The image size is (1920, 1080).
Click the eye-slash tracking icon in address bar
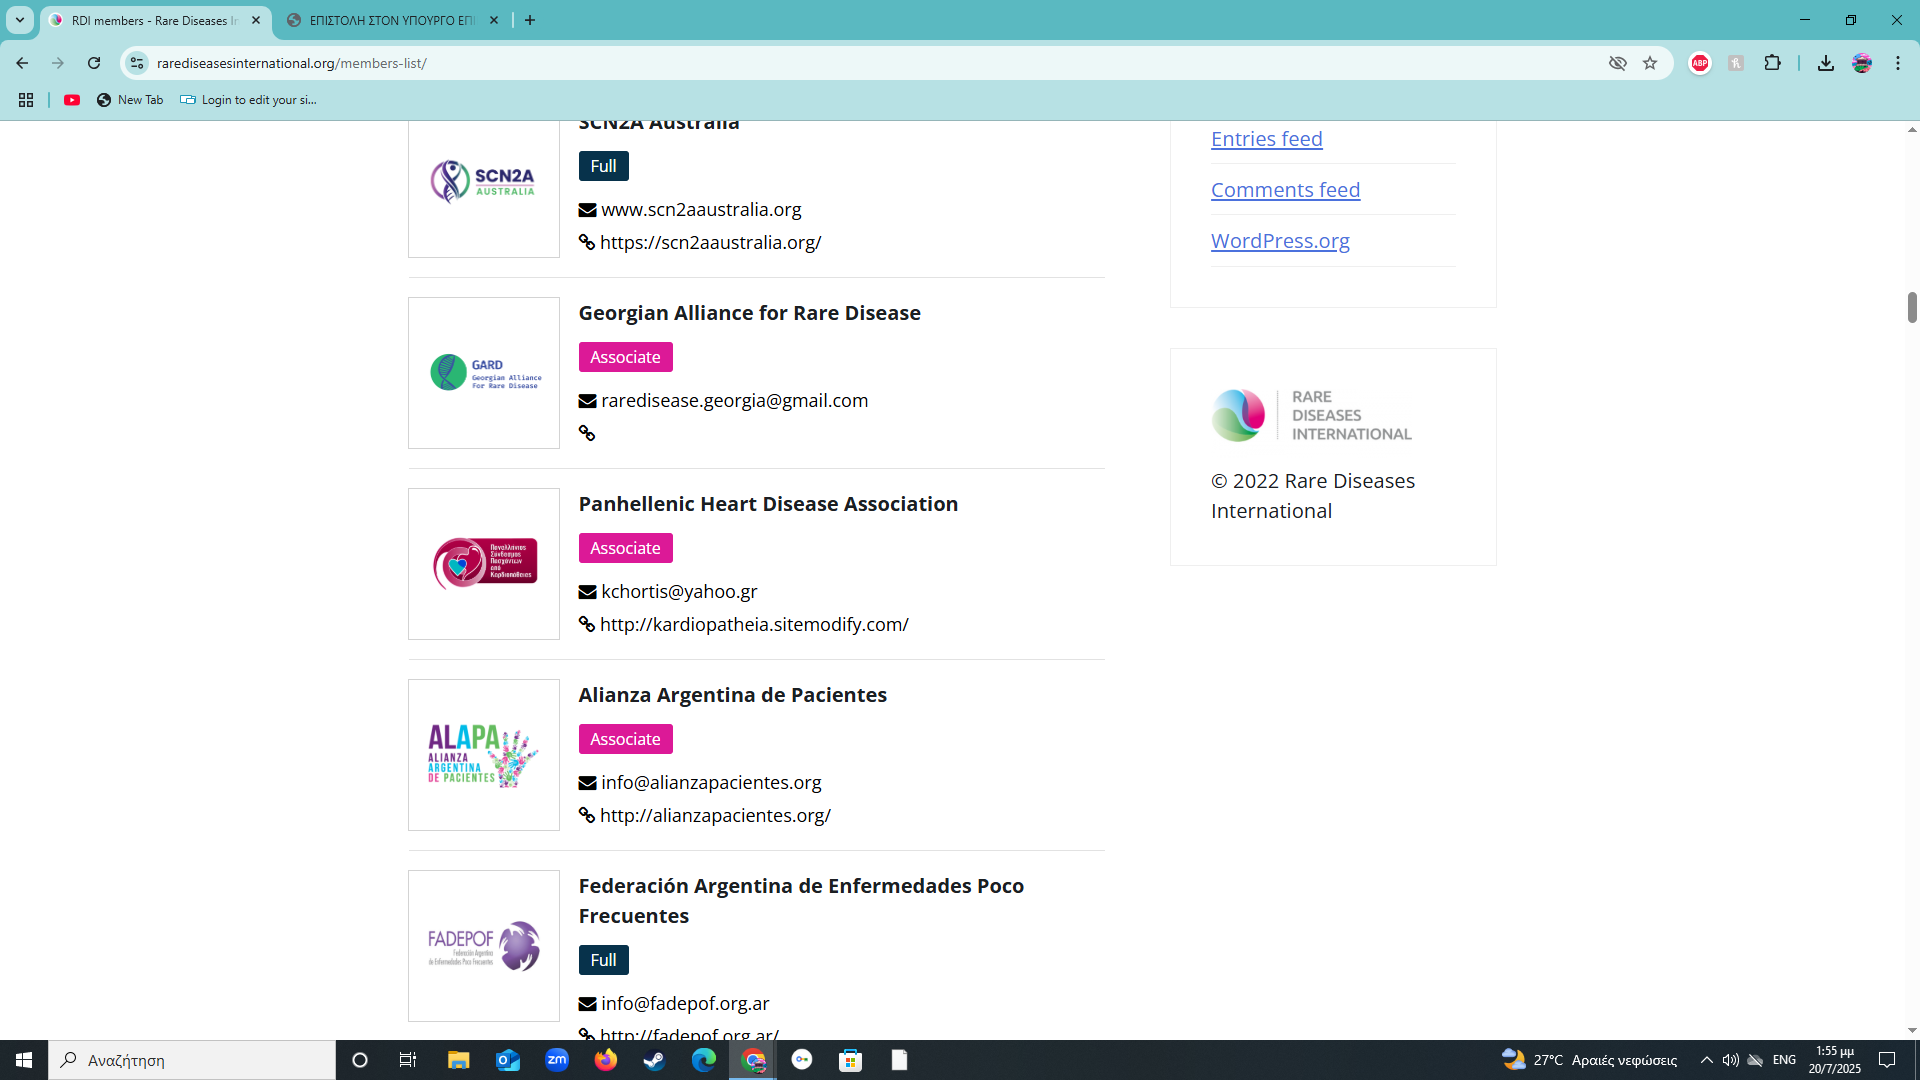[1617, 63]
